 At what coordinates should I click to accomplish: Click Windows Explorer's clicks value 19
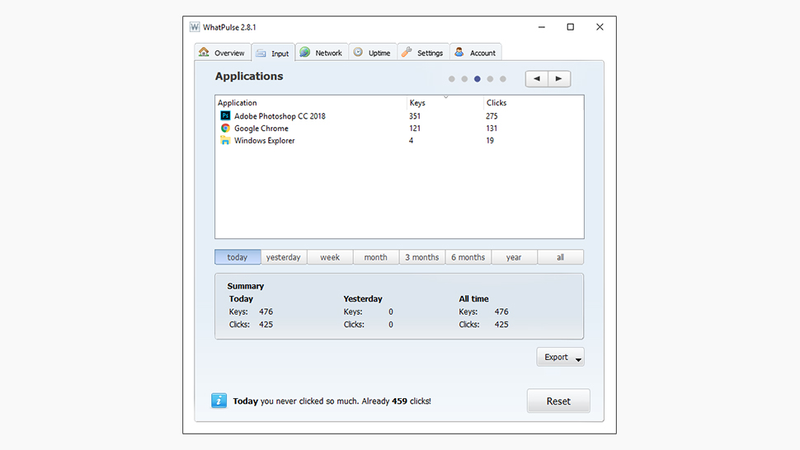coord(489,140)
